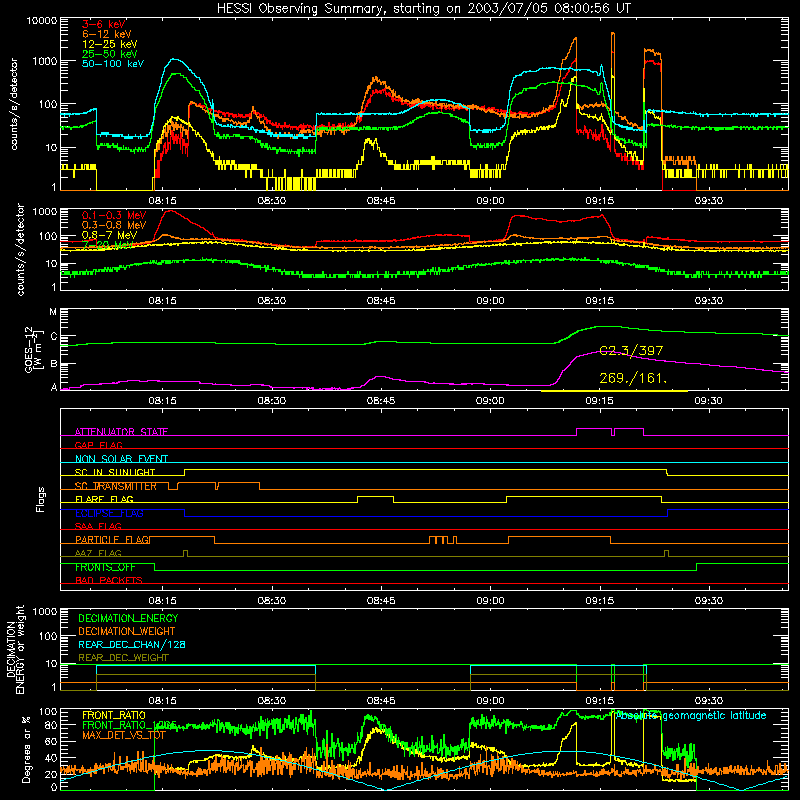Screen dimensions: 800x800
Task: Select the 6-12 keV legend label
Action: point(107,34)
